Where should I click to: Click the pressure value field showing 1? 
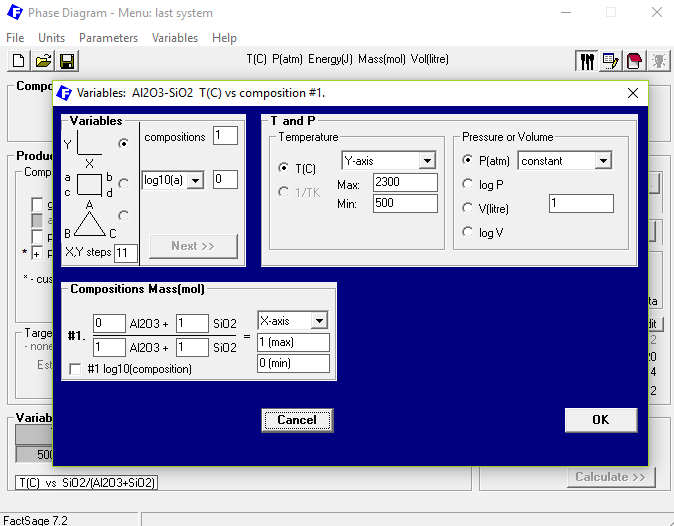click(x=581, y=203)
